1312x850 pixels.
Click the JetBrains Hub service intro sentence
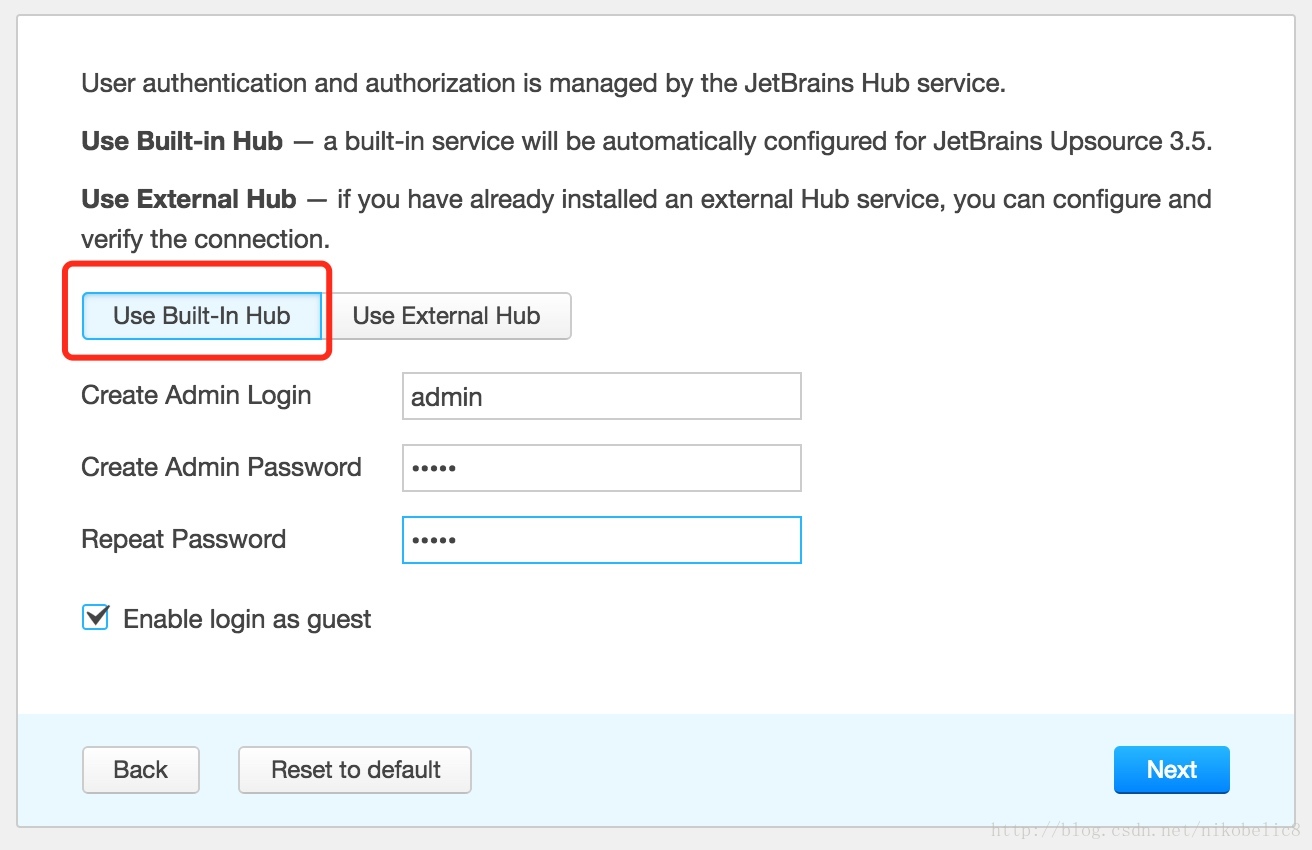pos(543,83)
